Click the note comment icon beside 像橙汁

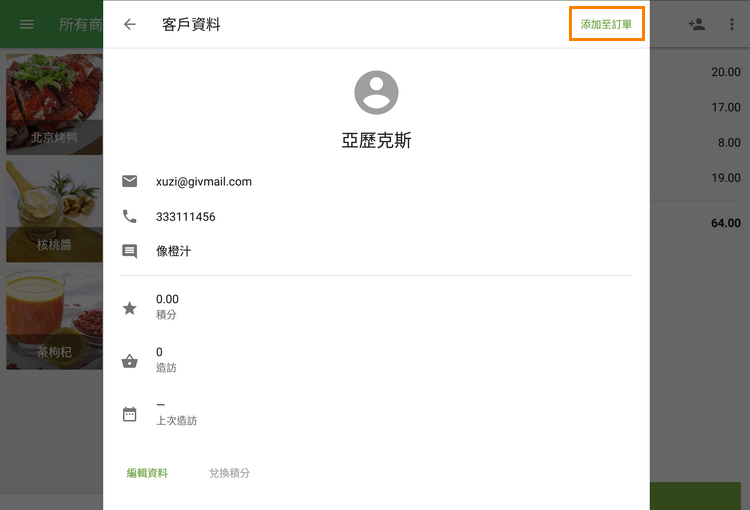pyautogui.click(x=130, y=251)
